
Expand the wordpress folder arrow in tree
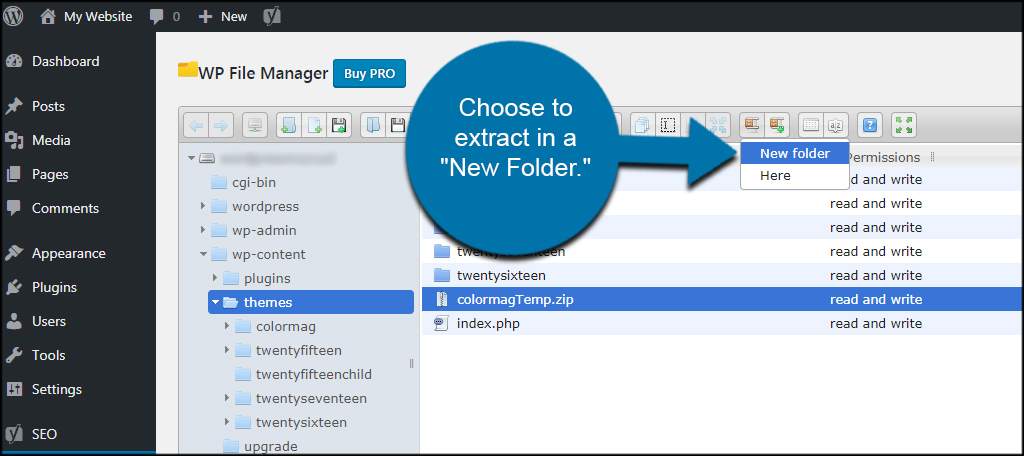point(203,206)
